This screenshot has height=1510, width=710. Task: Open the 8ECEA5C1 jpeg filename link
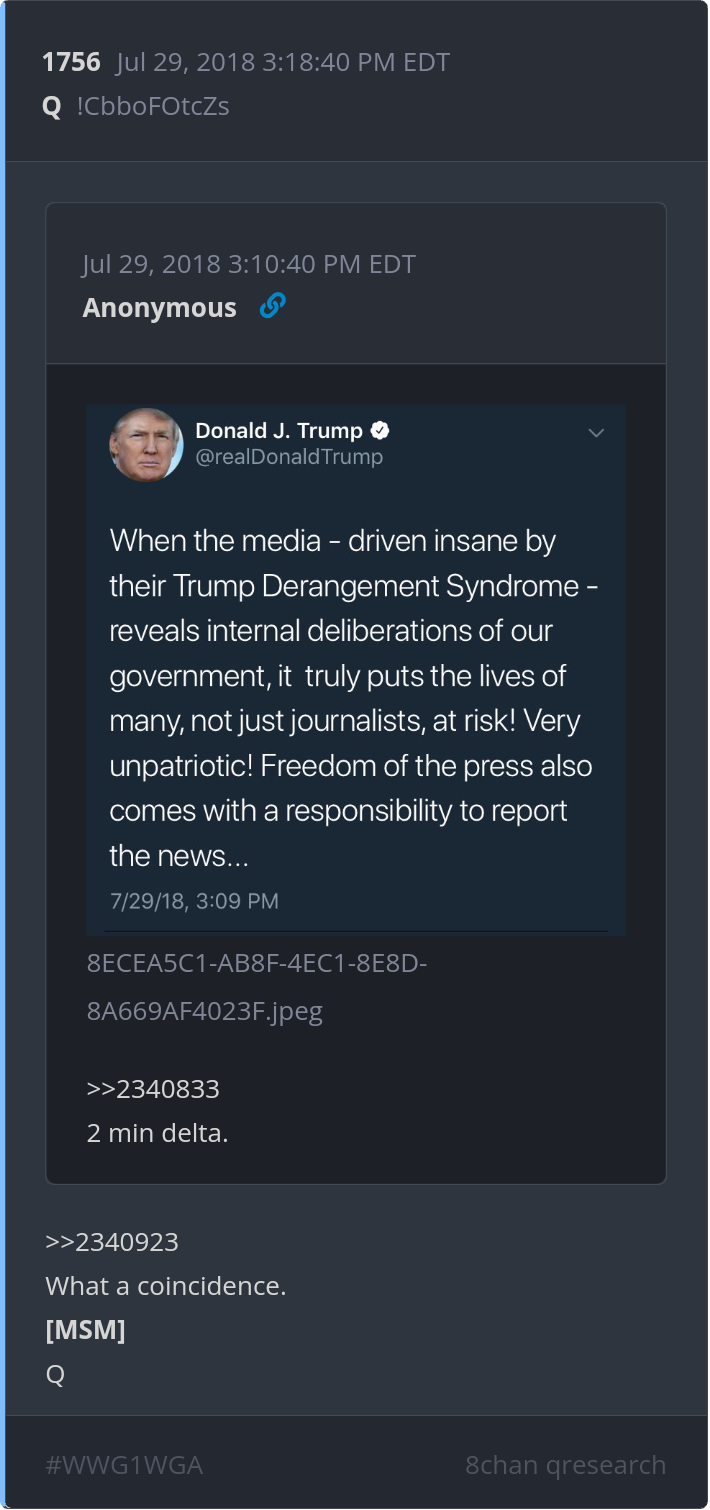257,987
